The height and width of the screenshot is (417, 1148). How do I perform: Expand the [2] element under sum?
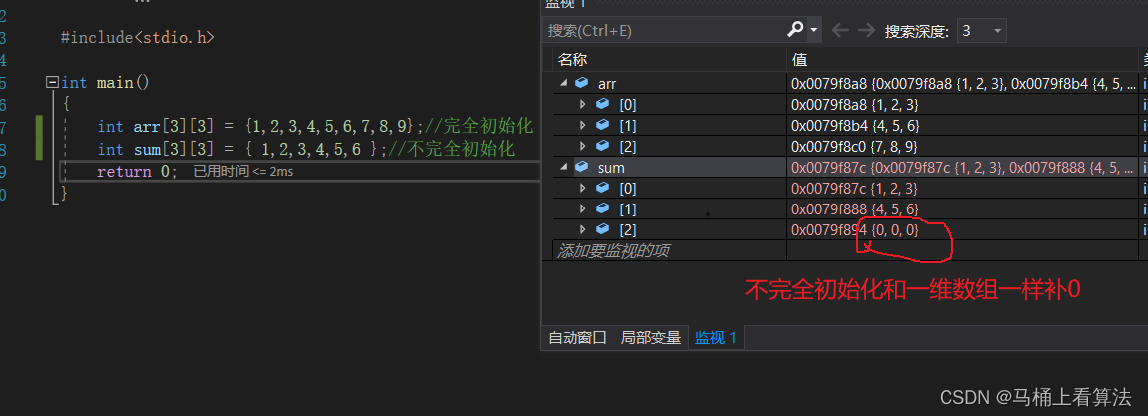click(x=583, y=230)
